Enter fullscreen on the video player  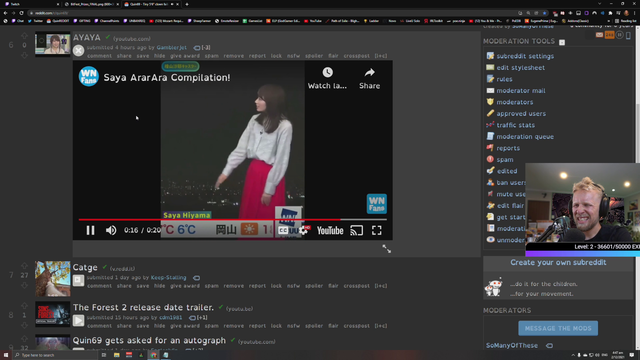[376, 230]
